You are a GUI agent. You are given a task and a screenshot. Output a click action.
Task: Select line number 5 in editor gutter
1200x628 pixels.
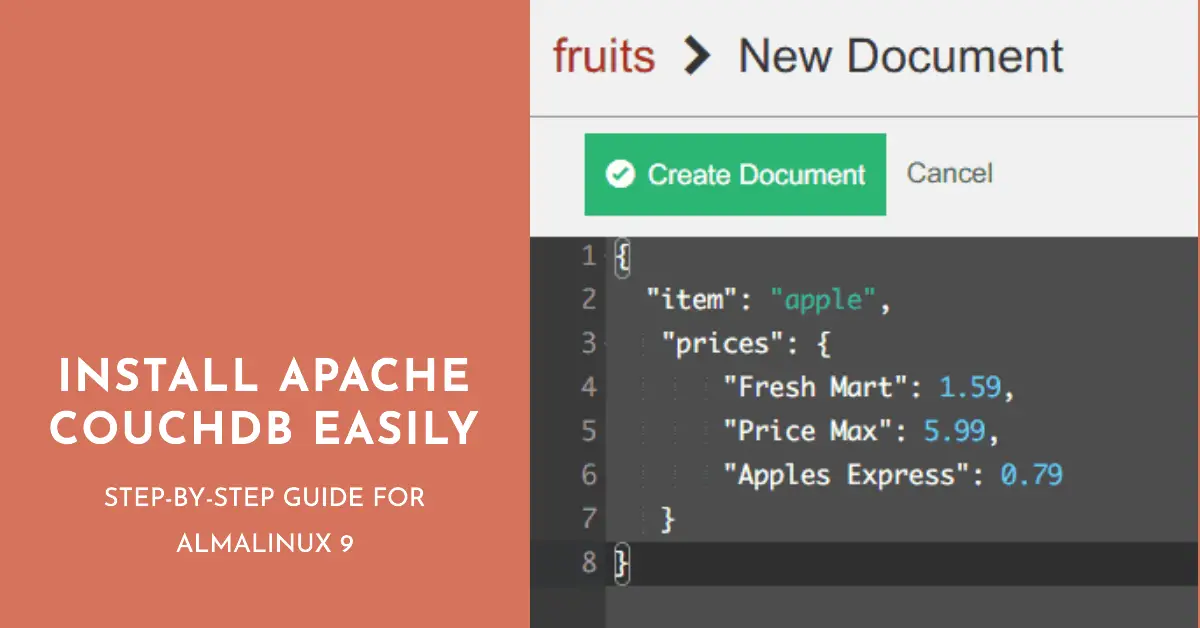pos(588,432)
